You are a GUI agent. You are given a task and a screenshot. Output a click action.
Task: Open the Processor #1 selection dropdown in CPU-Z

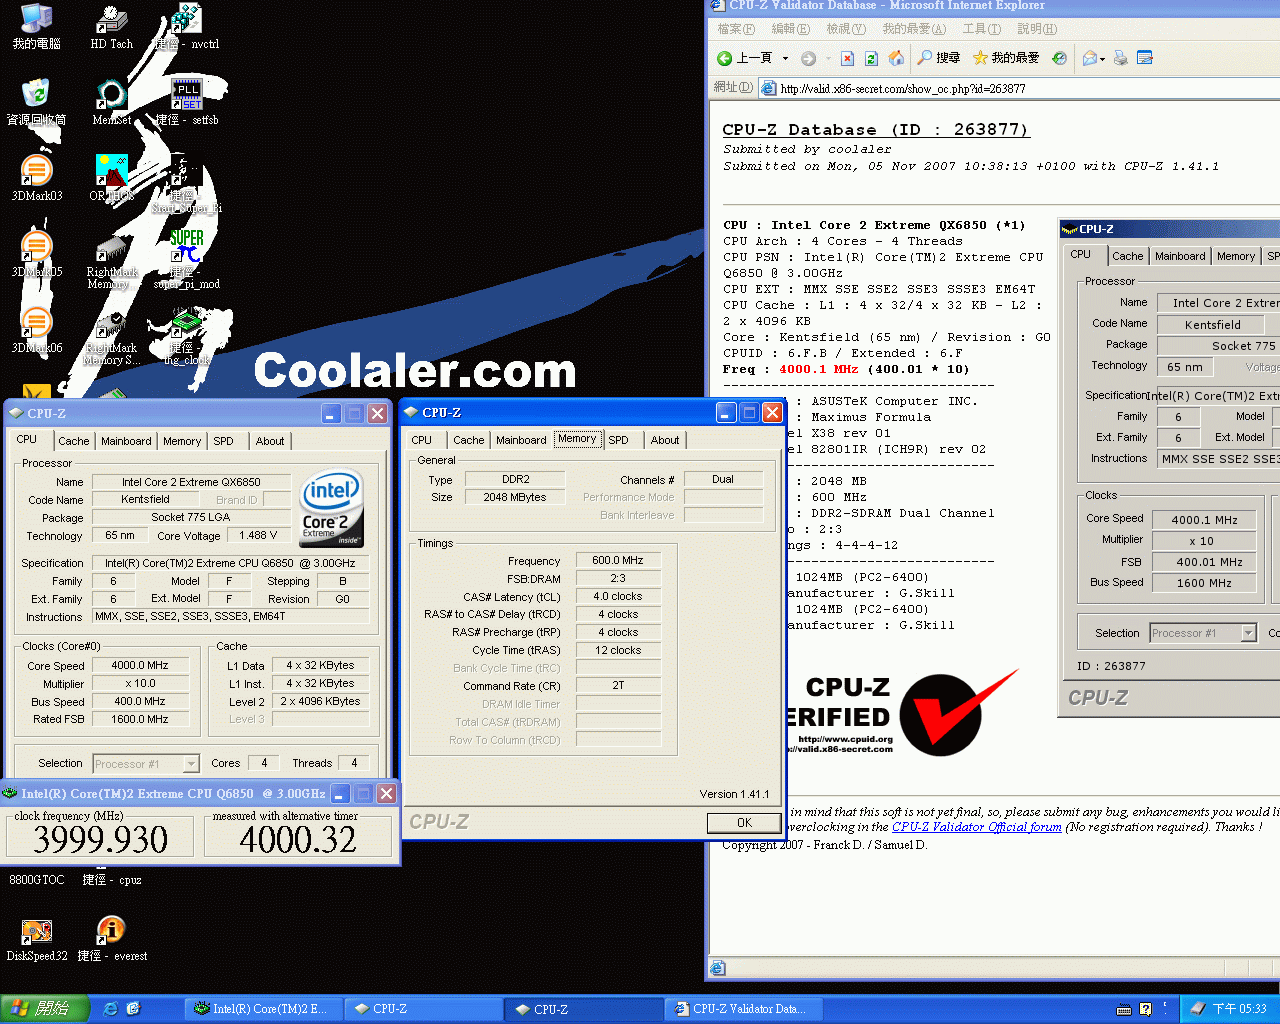pyautogui.click(x=190, y=764)
